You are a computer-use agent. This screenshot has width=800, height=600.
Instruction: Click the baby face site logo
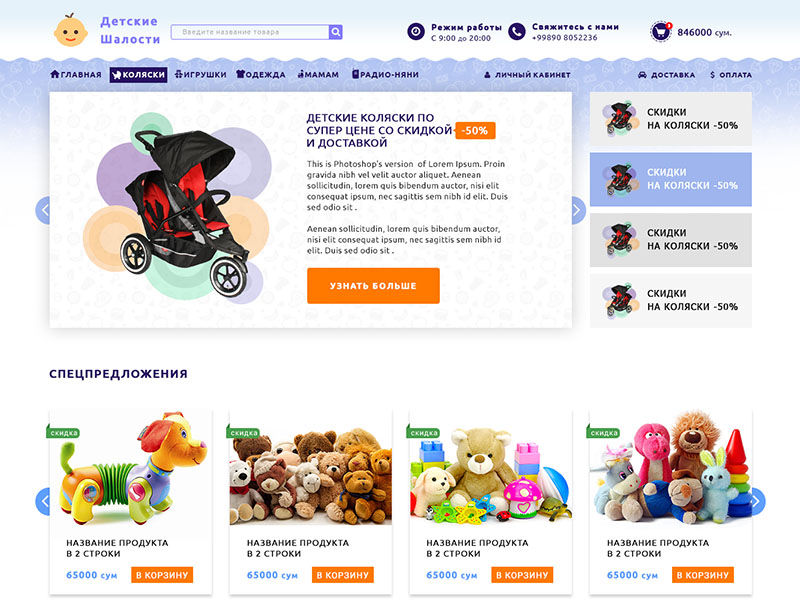[70, 31]
